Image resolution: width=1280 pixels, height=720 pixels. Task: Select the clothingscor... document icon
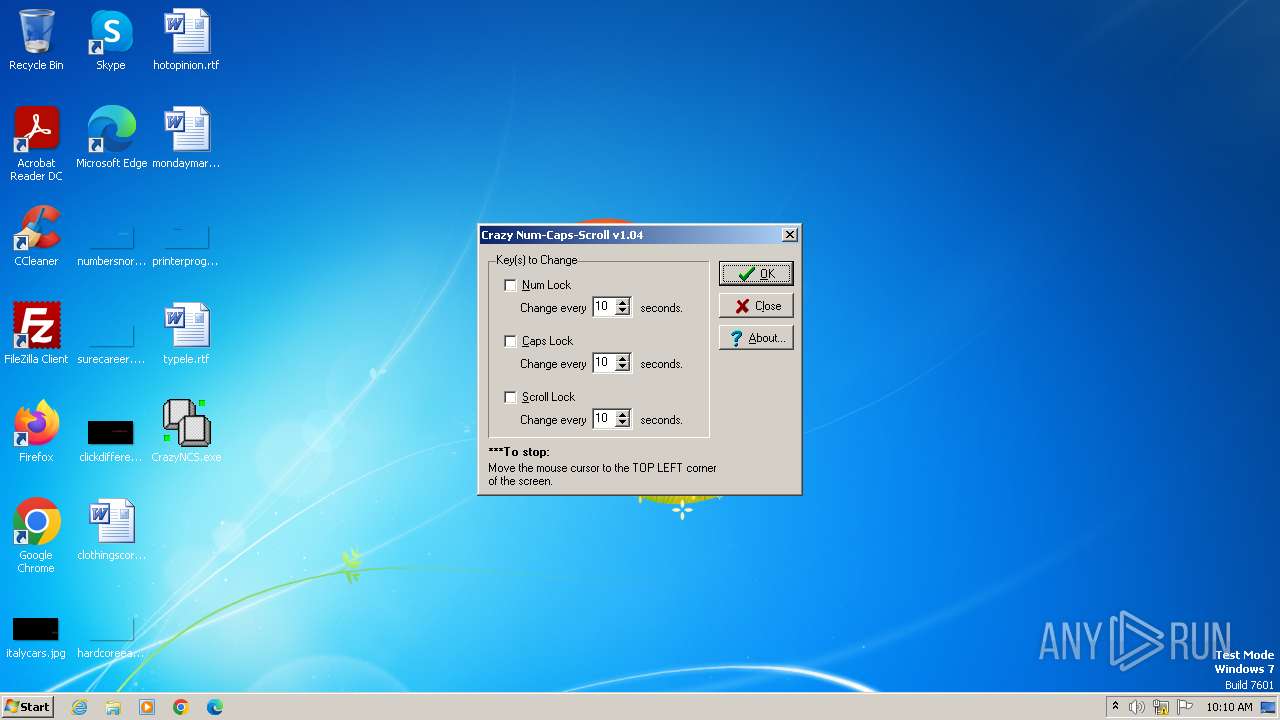[x=111, y=530]
